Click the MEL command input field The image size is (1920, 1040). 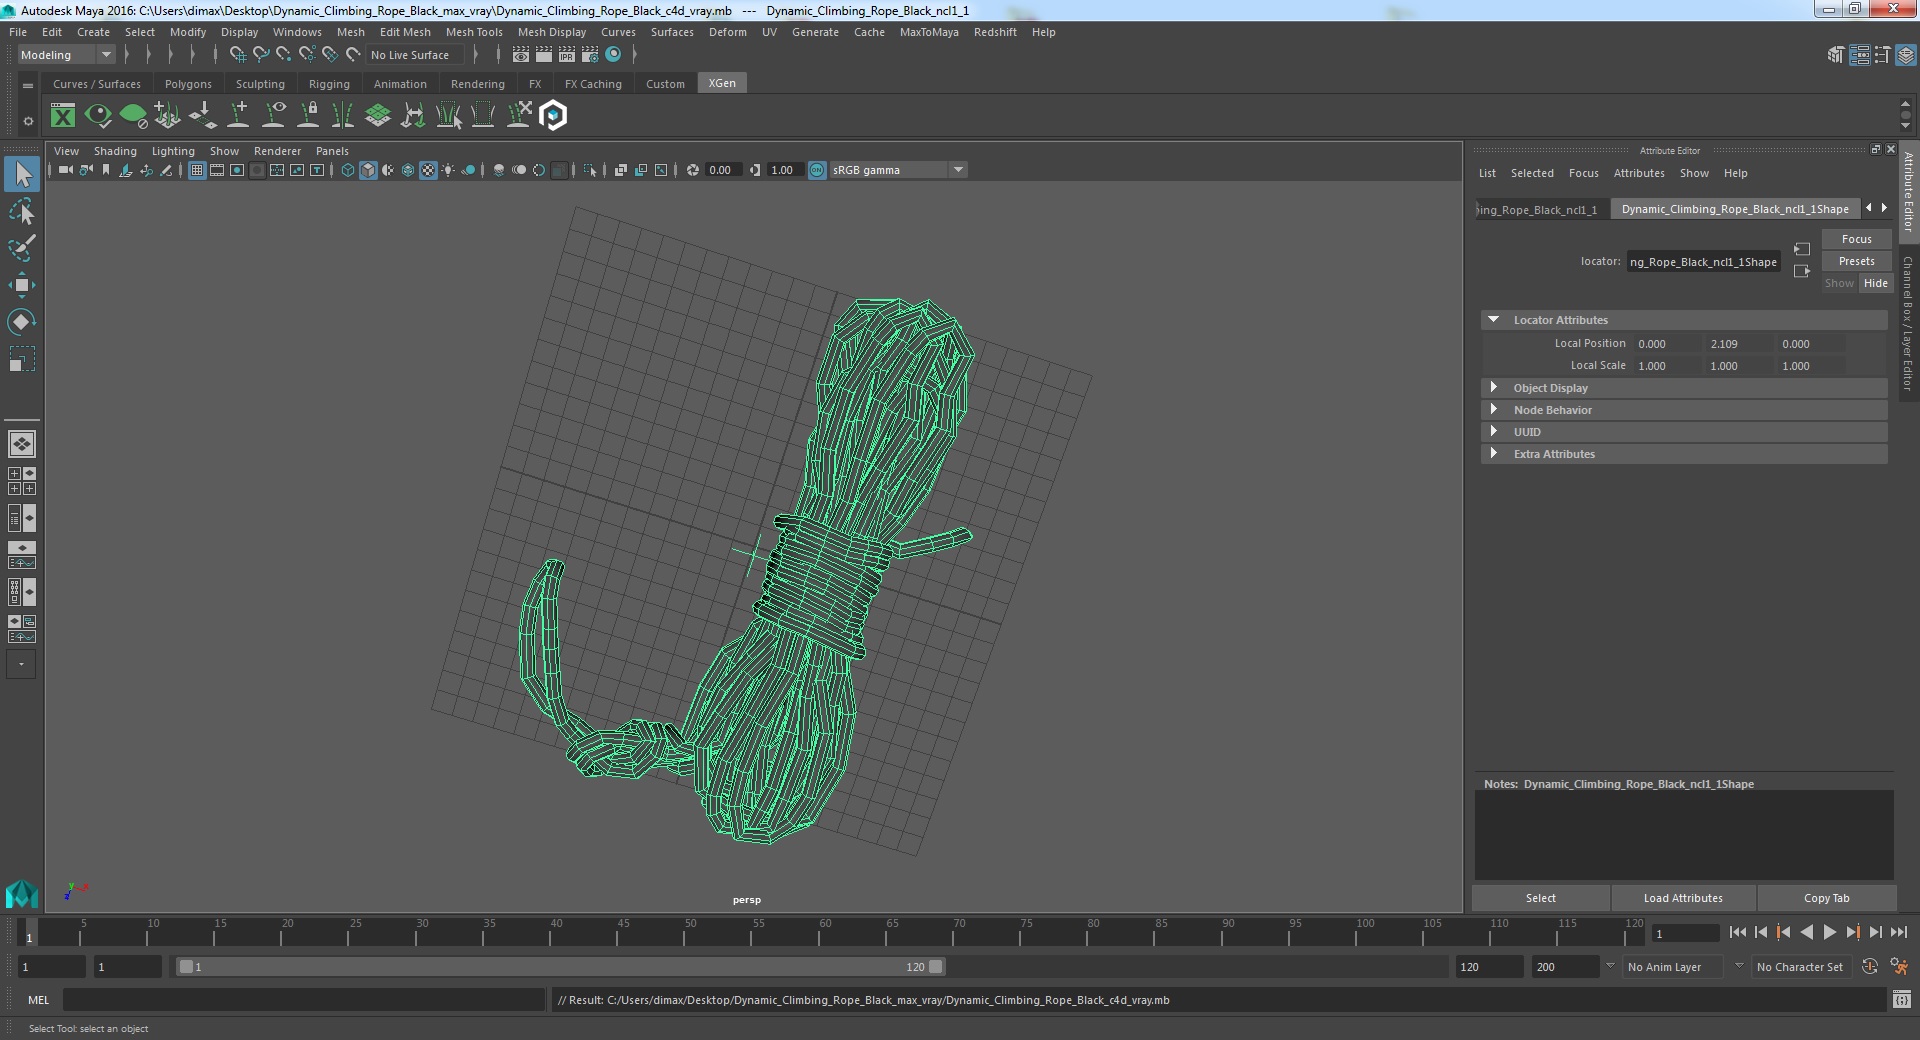pos(304,999)
